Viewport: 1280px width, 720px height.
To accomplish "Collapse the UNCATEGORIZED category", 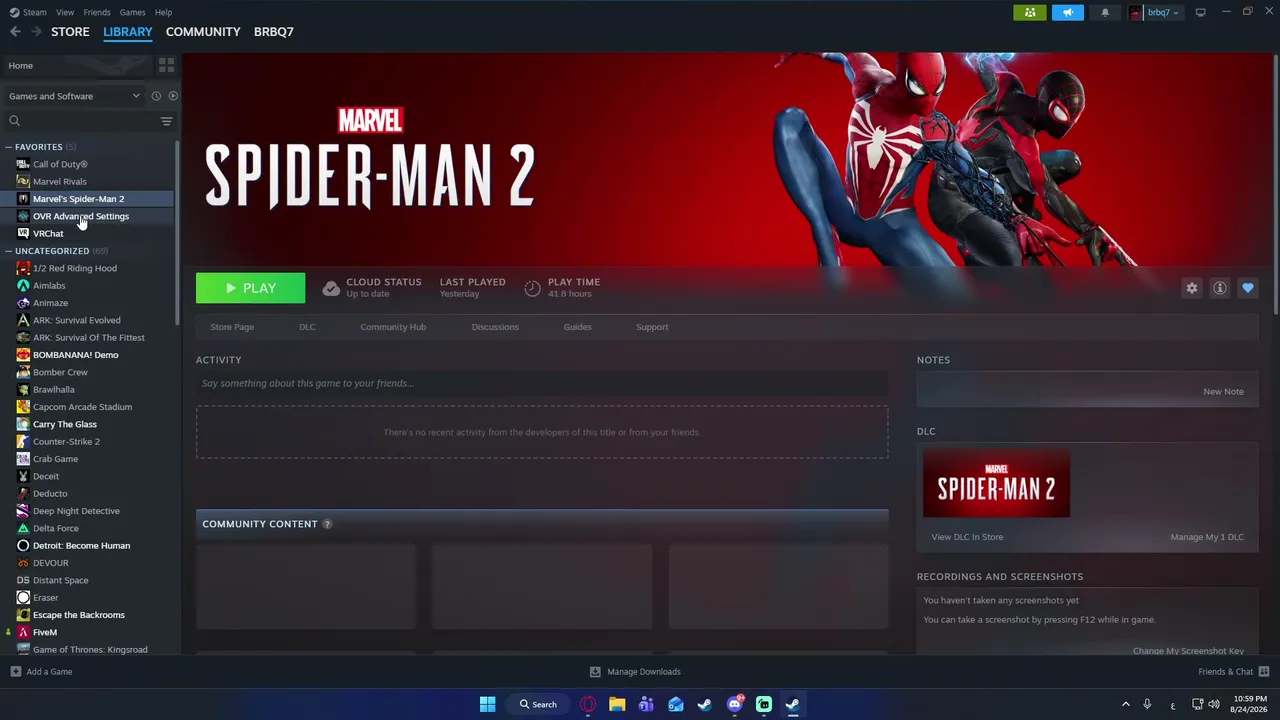I will 9,251.
